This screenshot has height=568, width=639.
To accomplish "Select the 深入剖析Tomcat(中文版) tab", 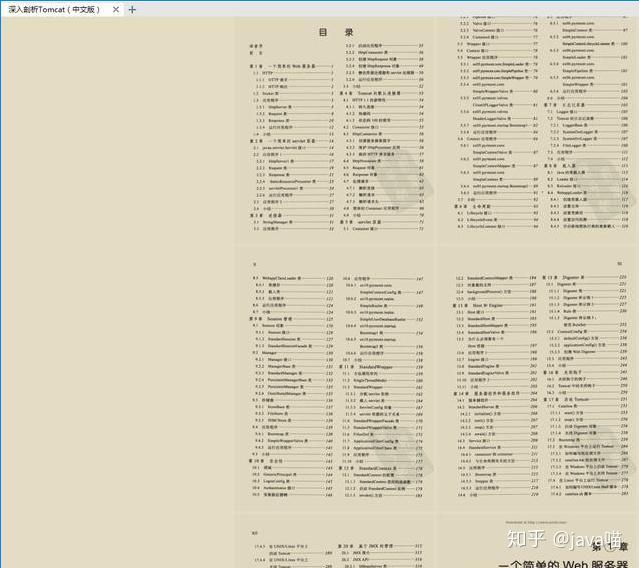I will (61, 9).
